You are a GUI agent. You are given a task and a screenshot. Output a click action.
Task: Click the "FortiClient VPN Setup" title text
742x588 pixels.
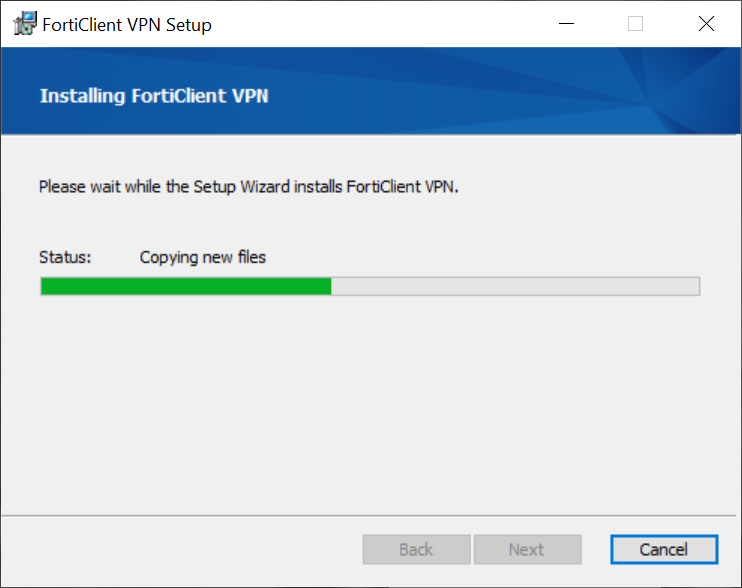coord(127,25)
